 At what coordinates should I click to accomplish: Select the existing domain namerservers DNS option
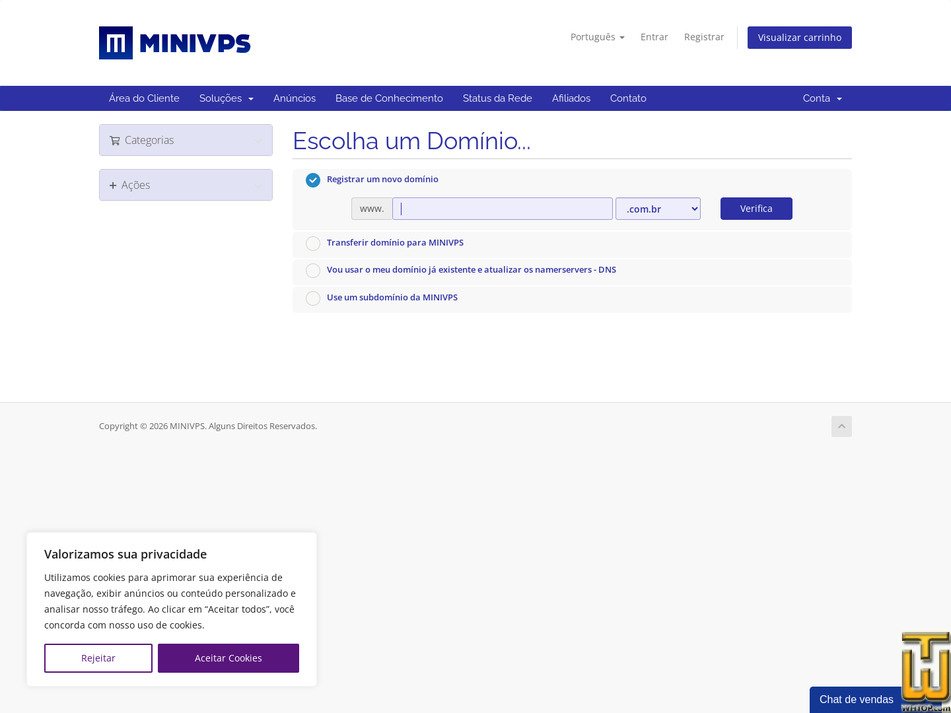[x=313, y=270]
